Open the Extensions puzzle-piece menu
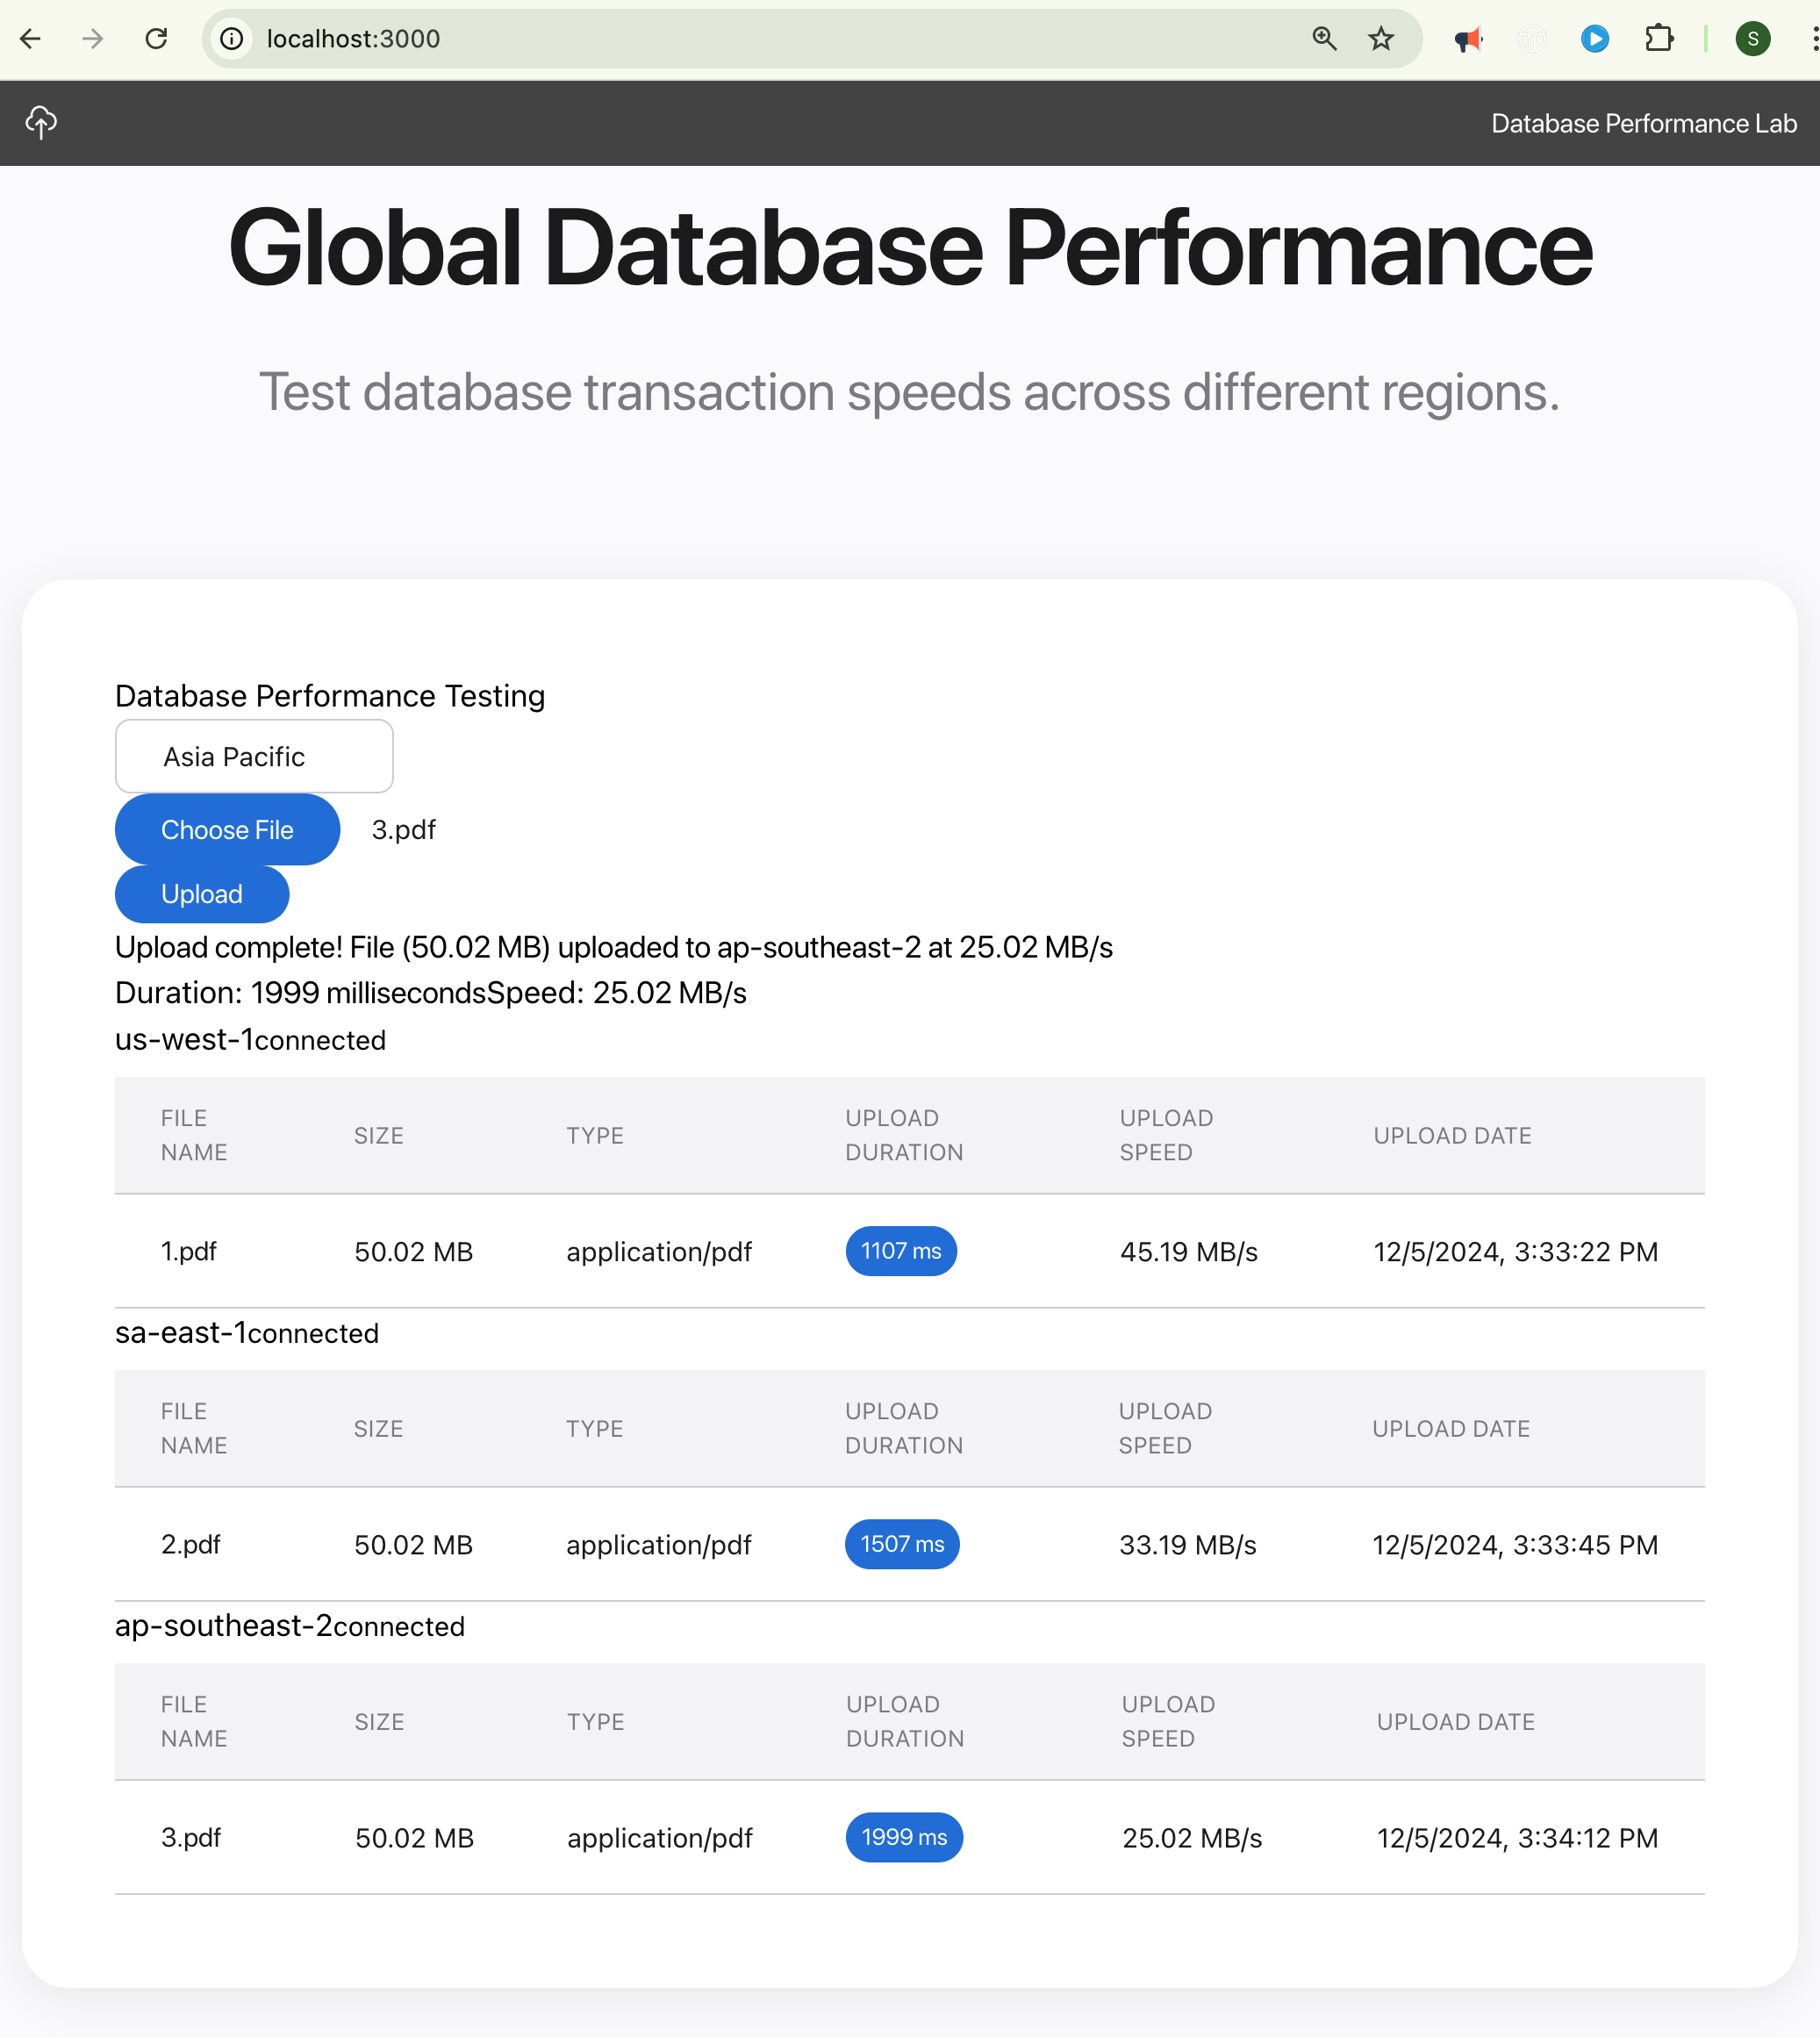 coord(1659,39)
